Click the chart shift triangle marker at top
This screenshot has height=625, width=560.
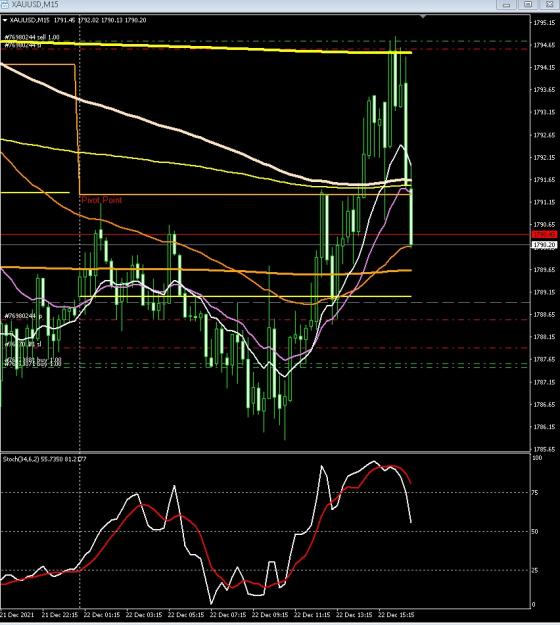click(x=423, y=17)
